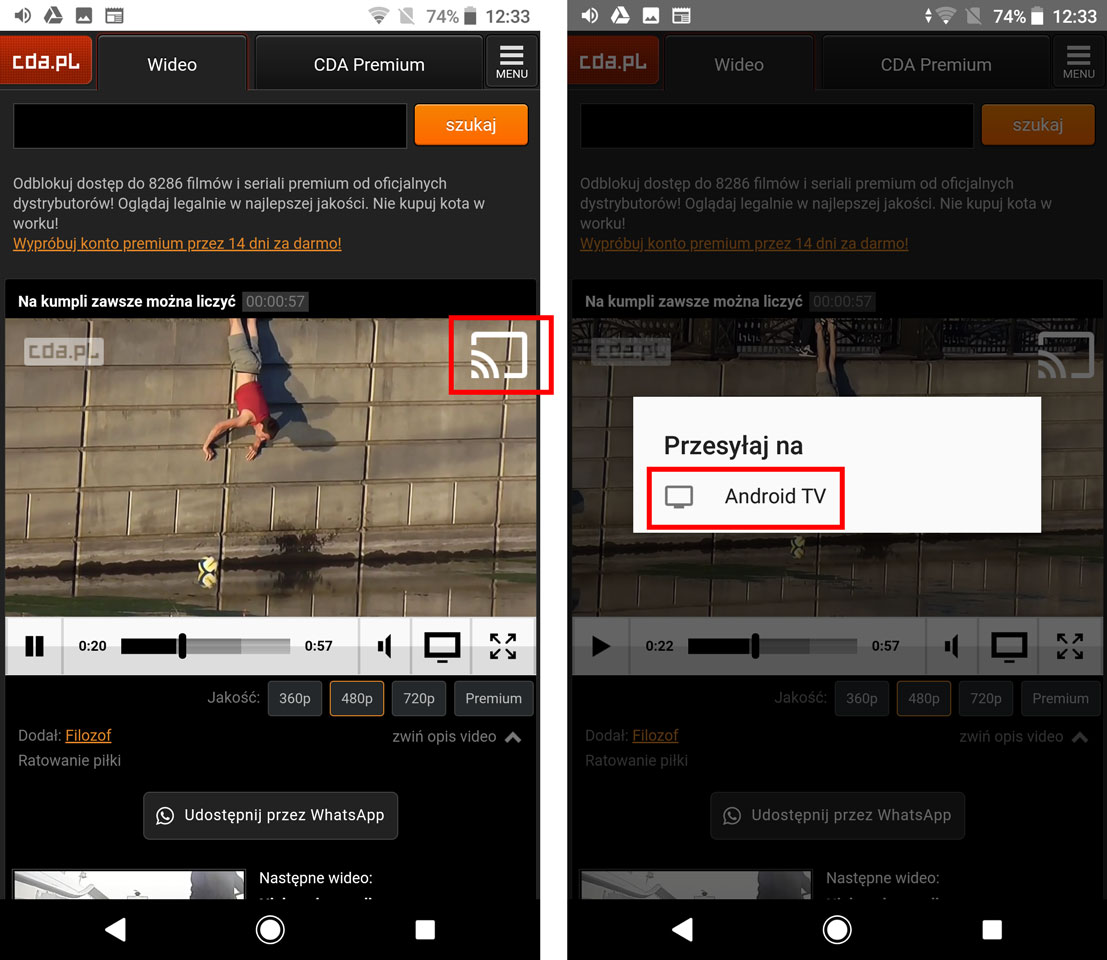
Task: Click szukaj button on right phone
Action: (1038, 125)
